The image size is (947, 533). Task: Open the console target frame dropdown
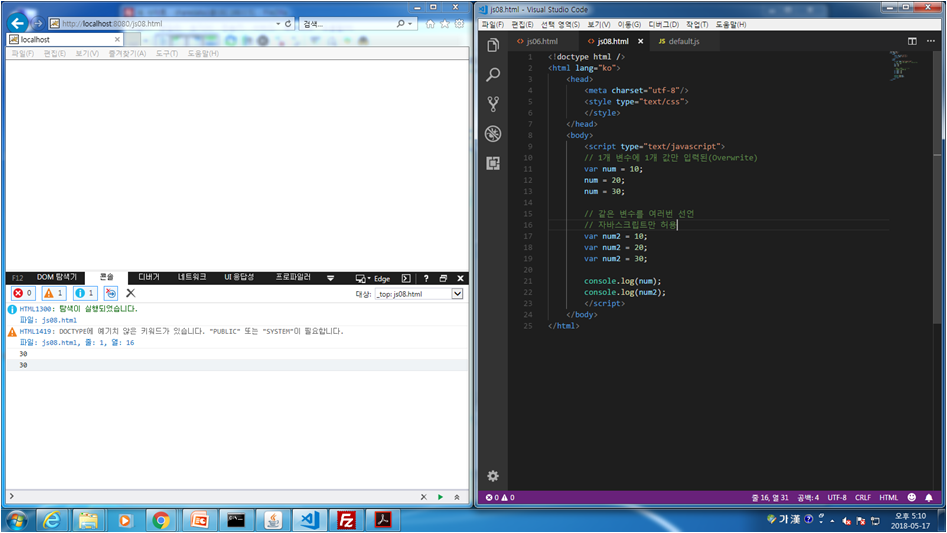coord(457,294)
